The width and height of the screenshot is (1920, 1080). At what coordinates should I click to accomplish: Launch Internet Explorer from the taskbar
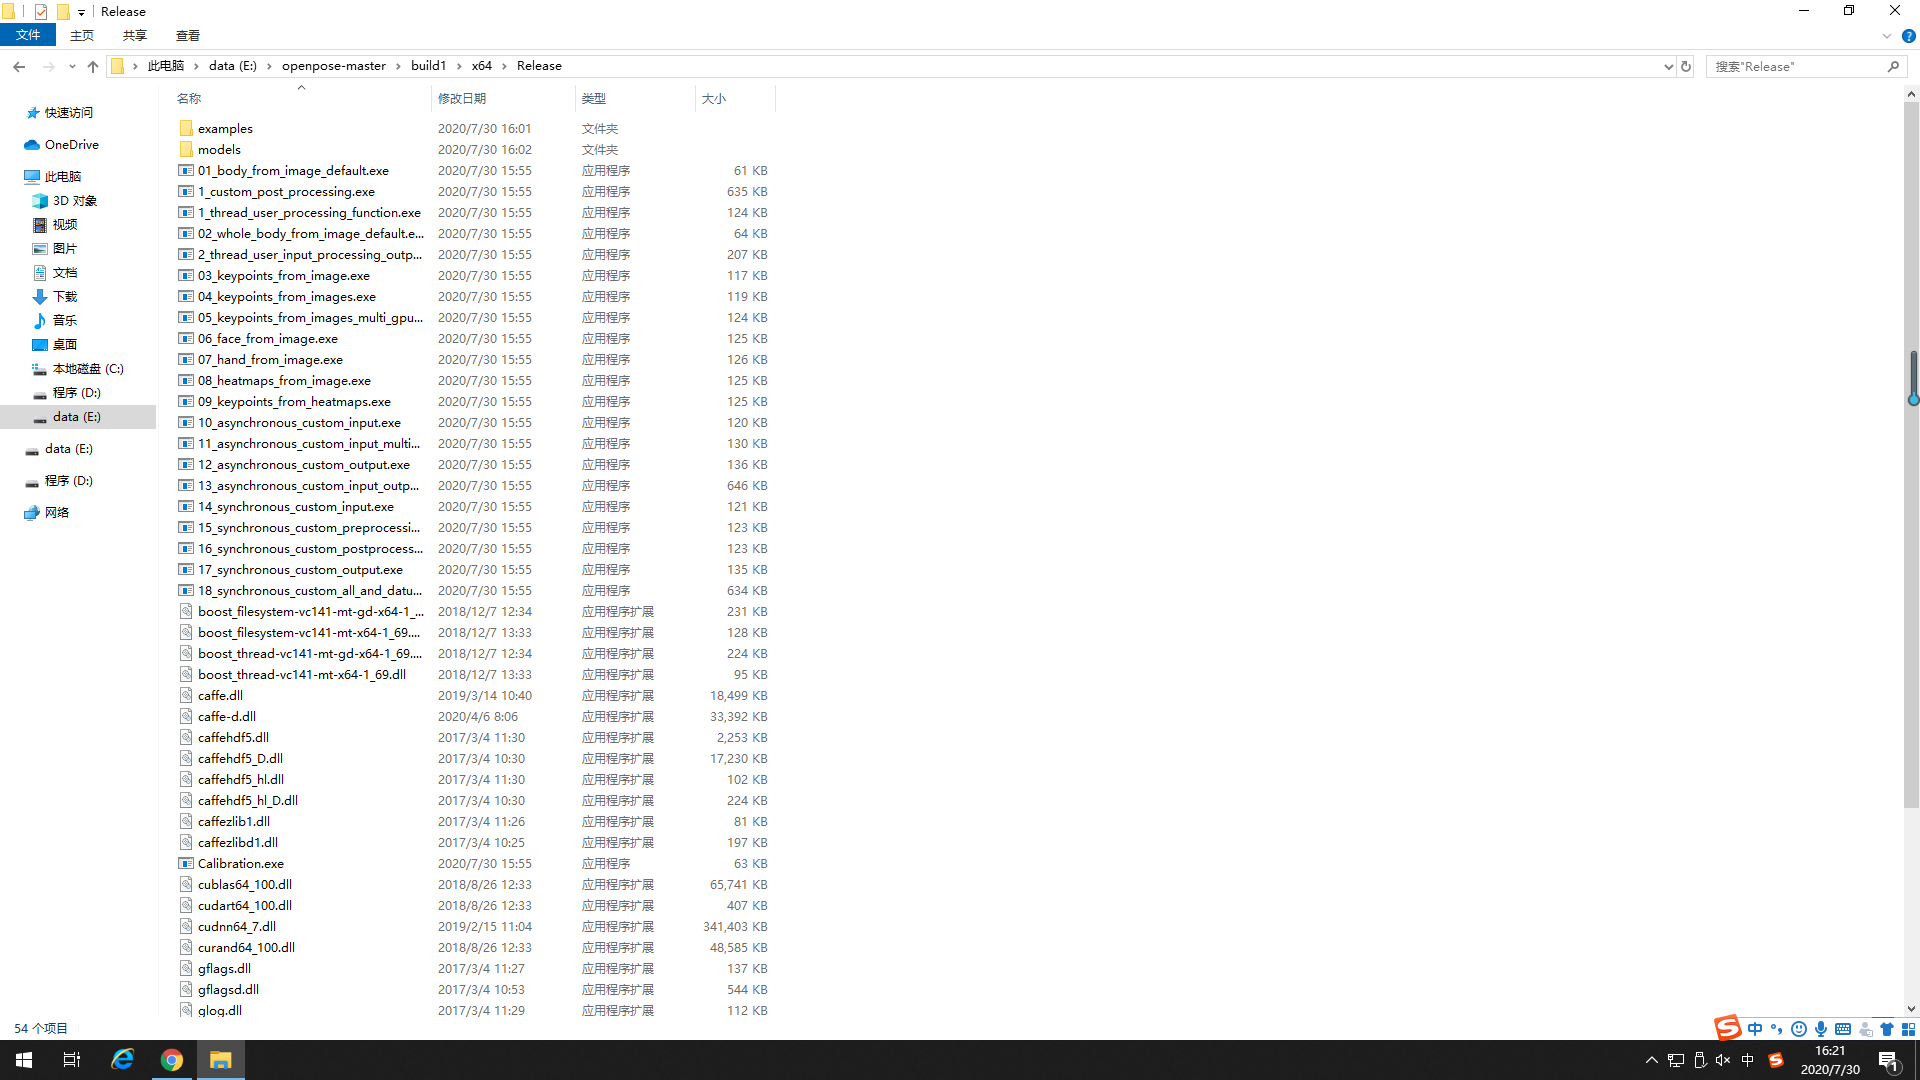point(122,1059)
